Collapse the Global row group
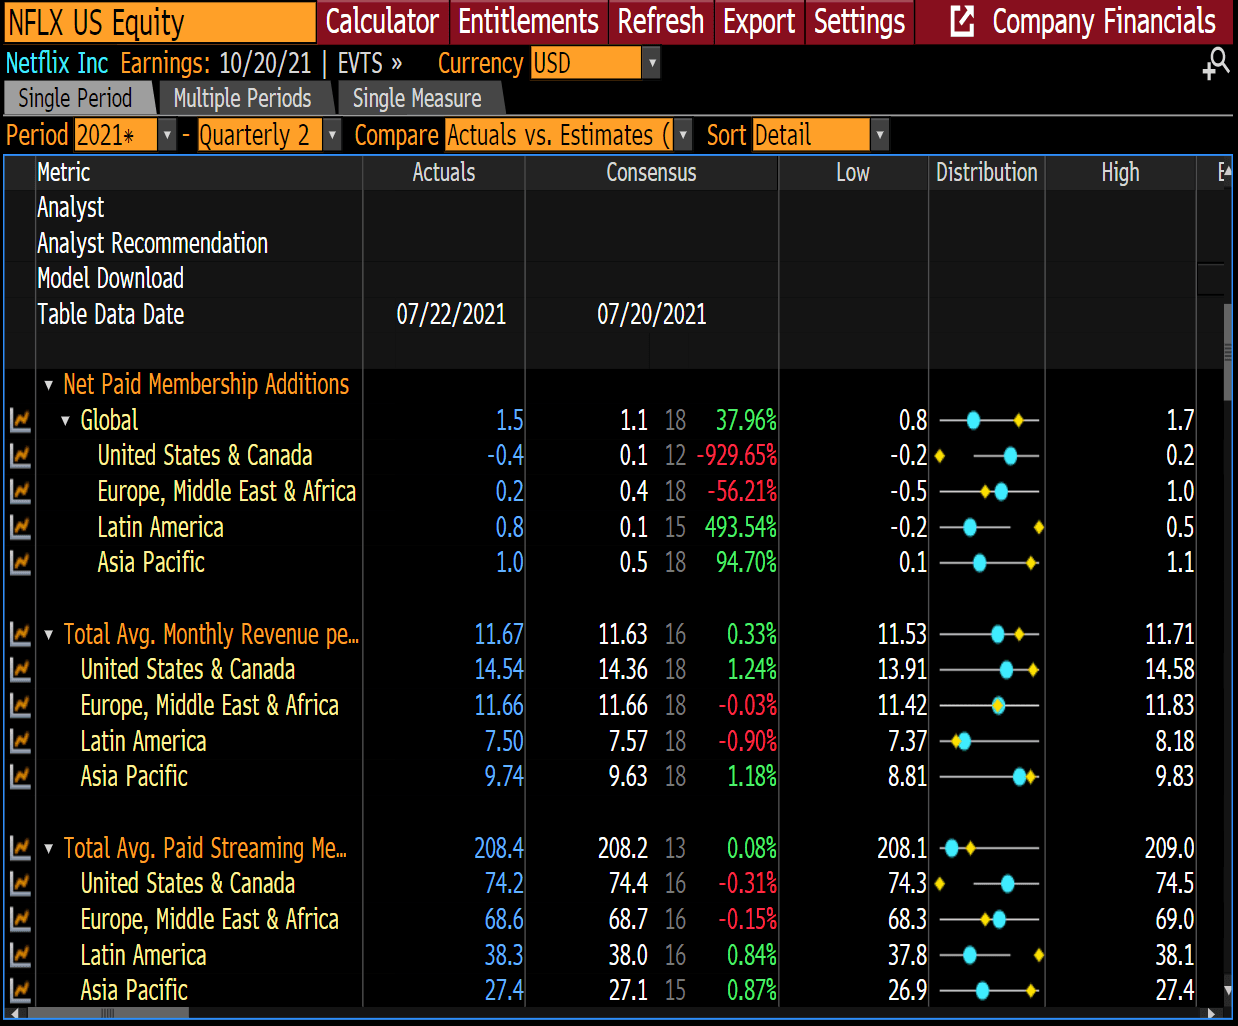The image size is (1238, 1026). point(66,420)
